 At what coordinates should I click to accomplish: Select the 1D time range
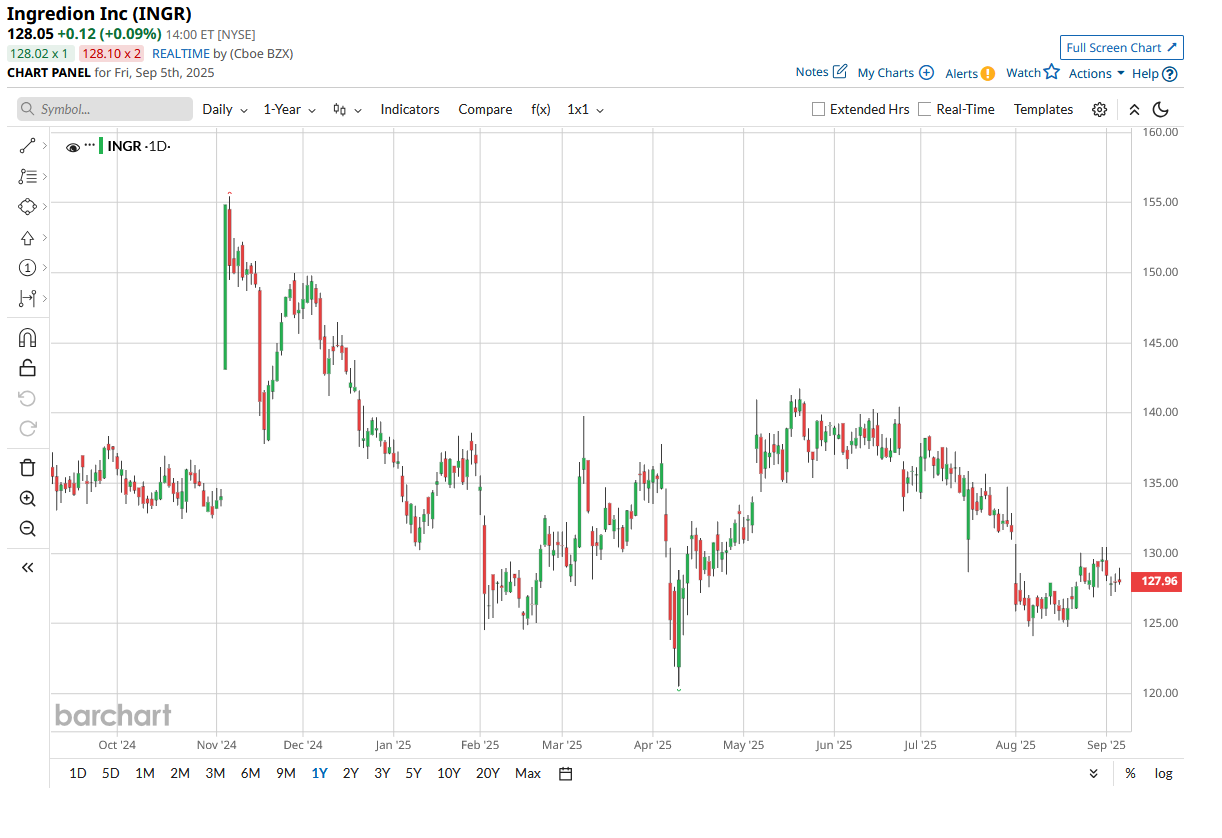pyautogui.click(x=77, y=773)
